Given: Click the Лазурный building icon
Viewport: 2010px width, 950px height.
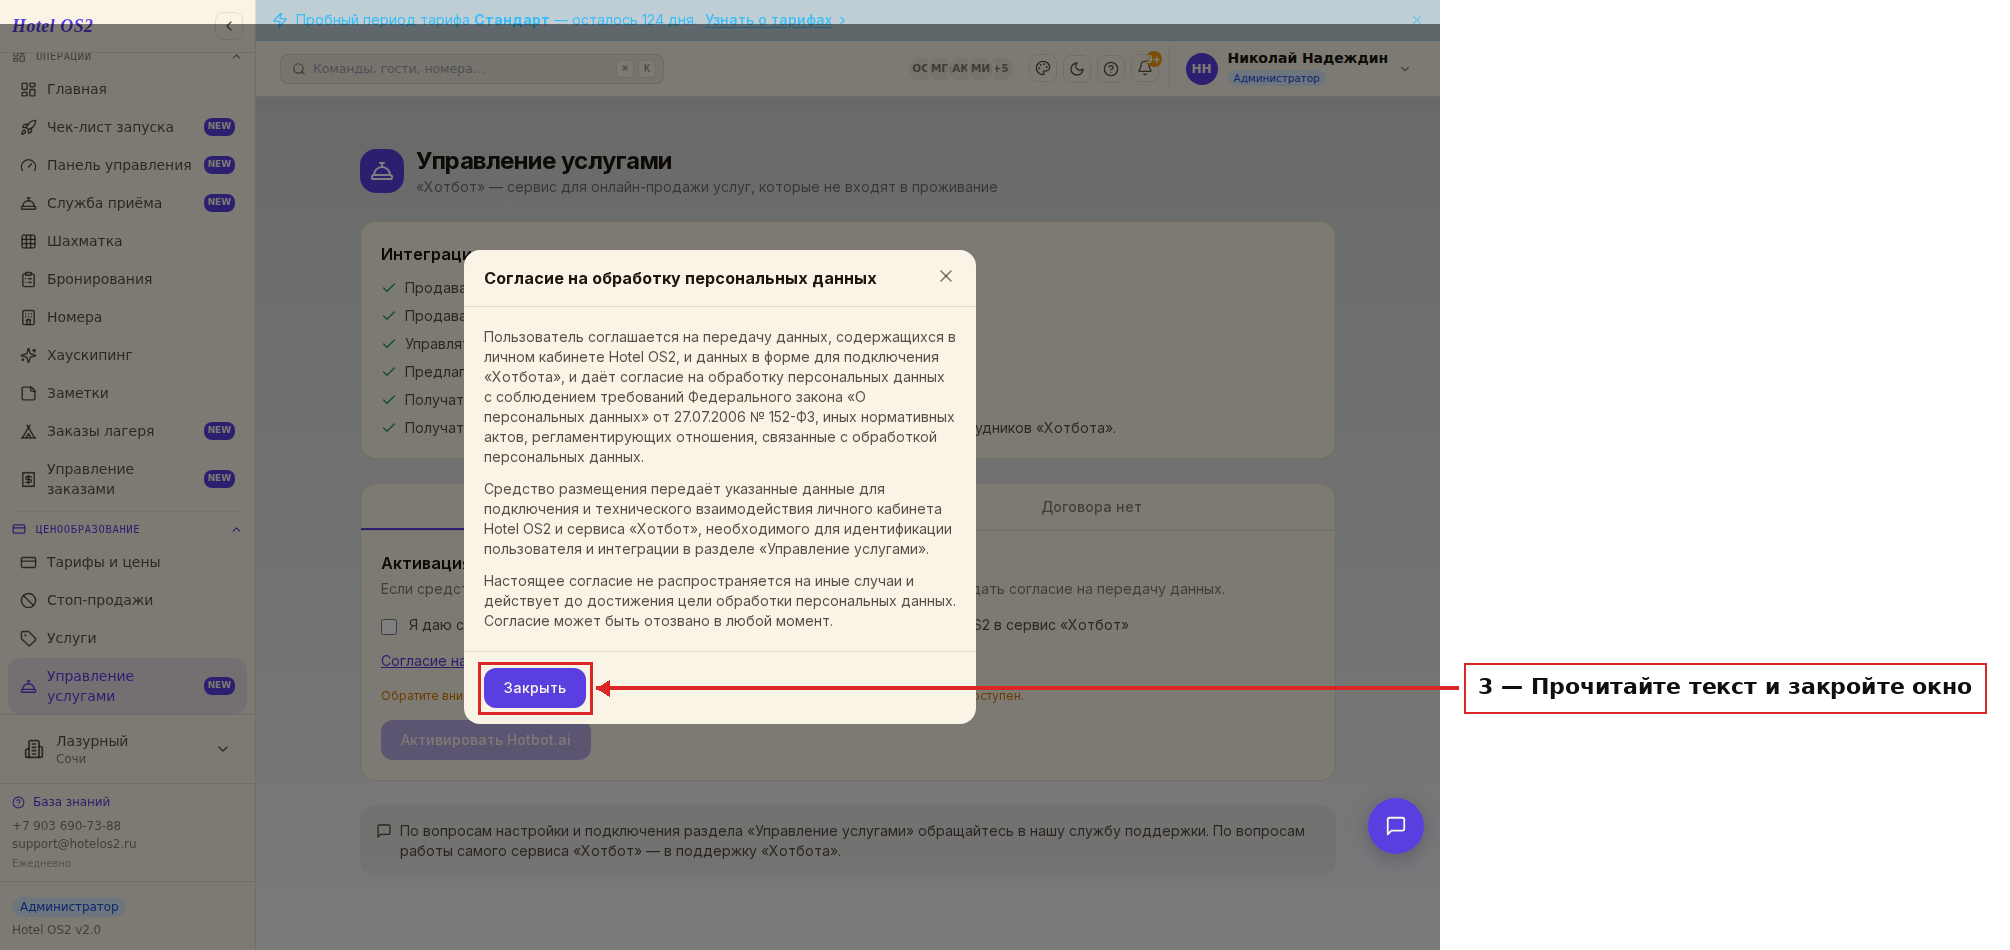Looking at the screenshot, I should pyautogui.click(x=34, y=749).
